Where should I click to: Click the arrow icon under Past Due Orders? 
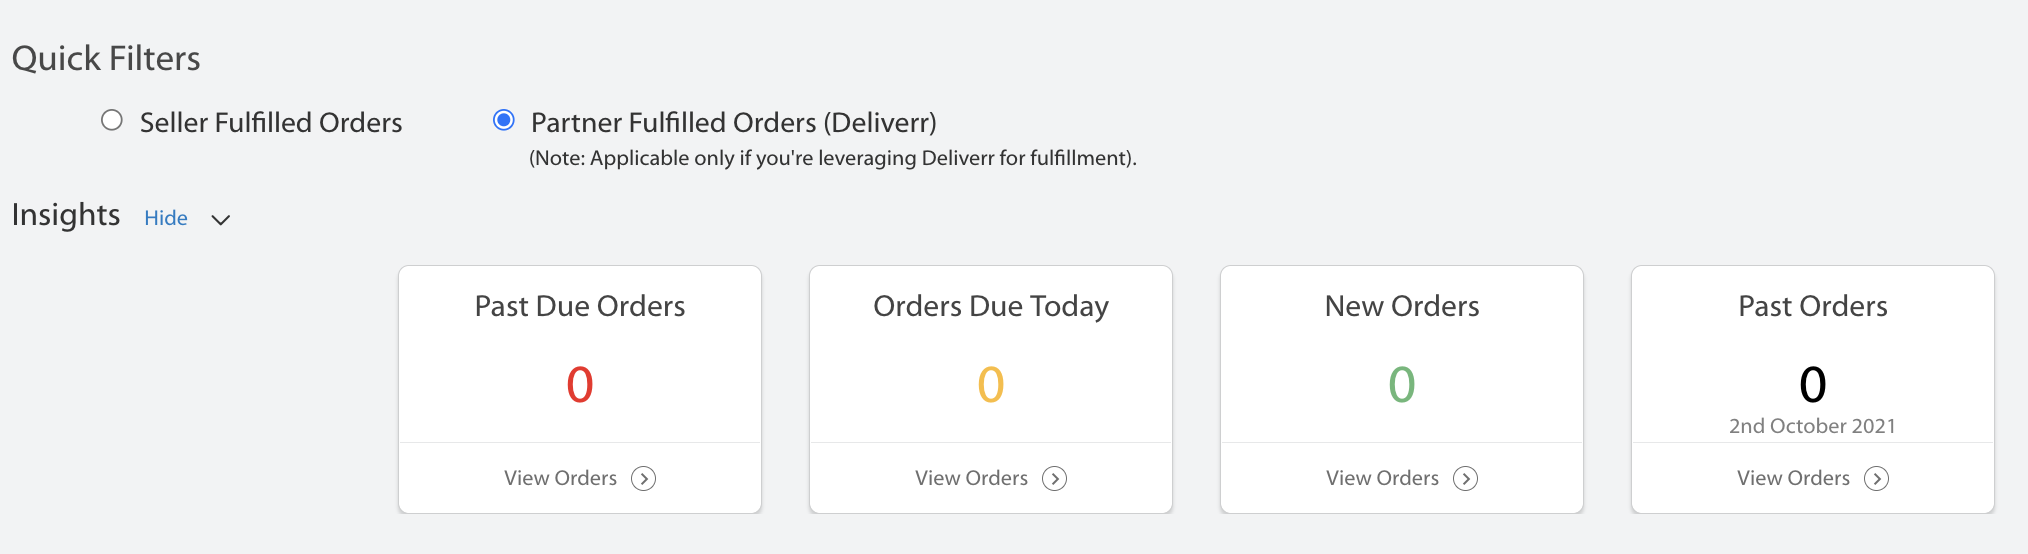(x=644, y=479)
